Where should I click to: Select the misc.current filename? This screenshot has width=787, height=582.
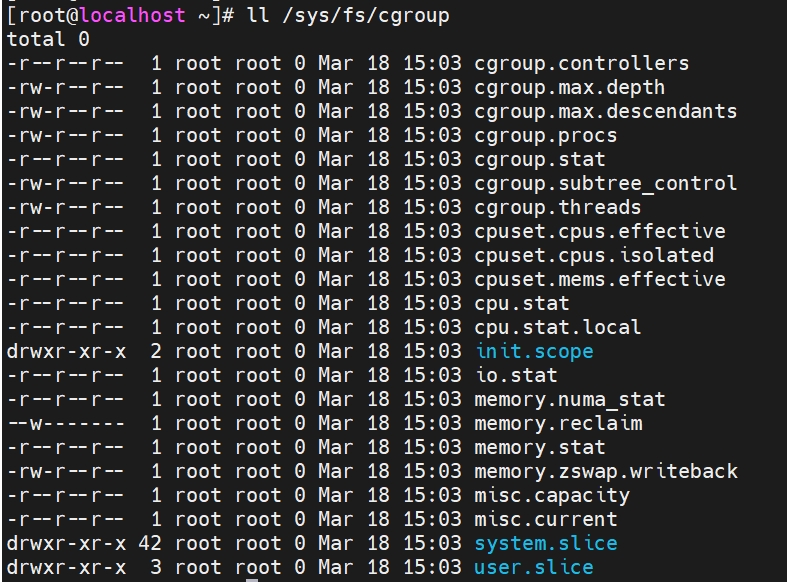point(546,520)
